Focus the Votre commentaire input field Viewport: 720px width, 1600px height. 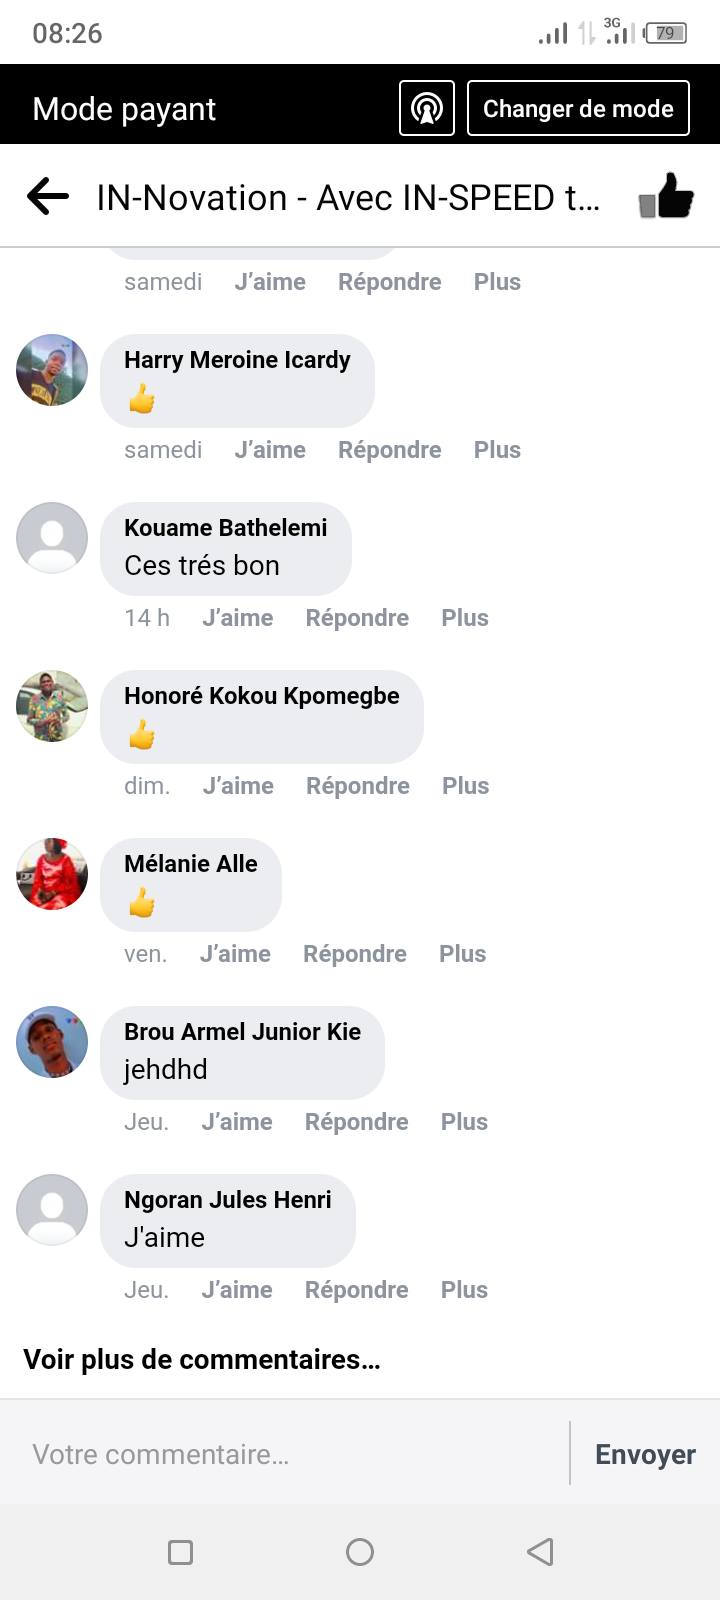click(x=290, y=1454)
